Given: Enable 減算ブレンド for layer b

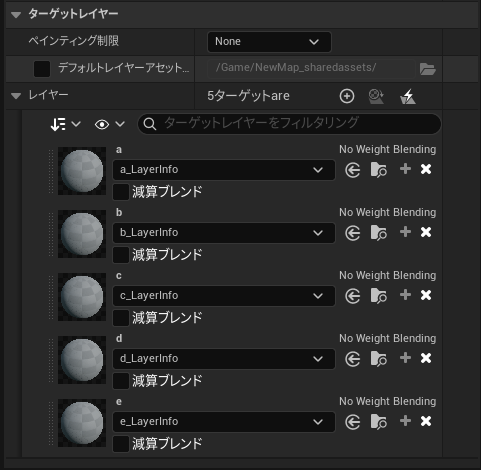Looking at the screenshot, I should (121, 255).
